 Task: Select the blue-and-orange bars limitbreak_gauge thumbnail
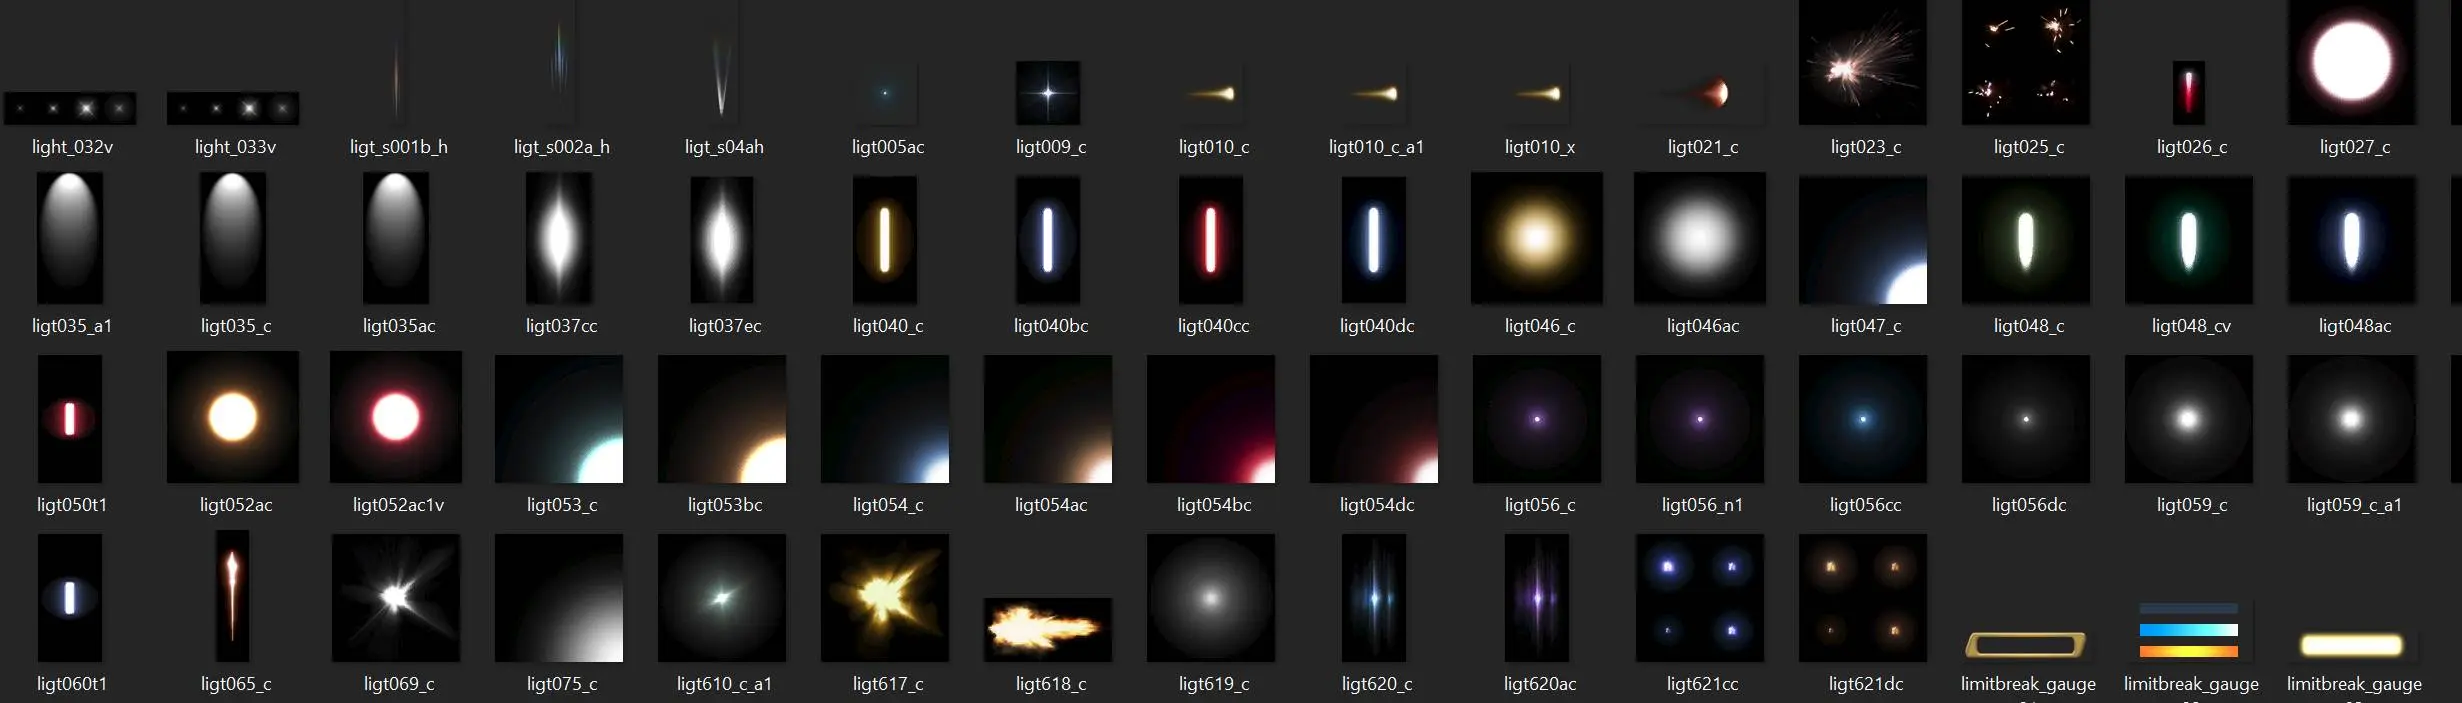[x=2189, y=631]
